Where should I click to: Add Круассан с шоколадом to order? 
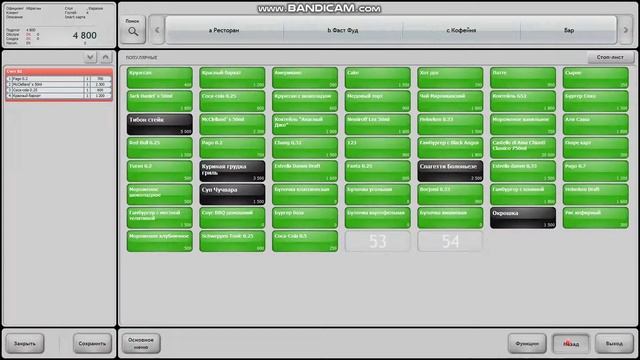click(305, 101)
